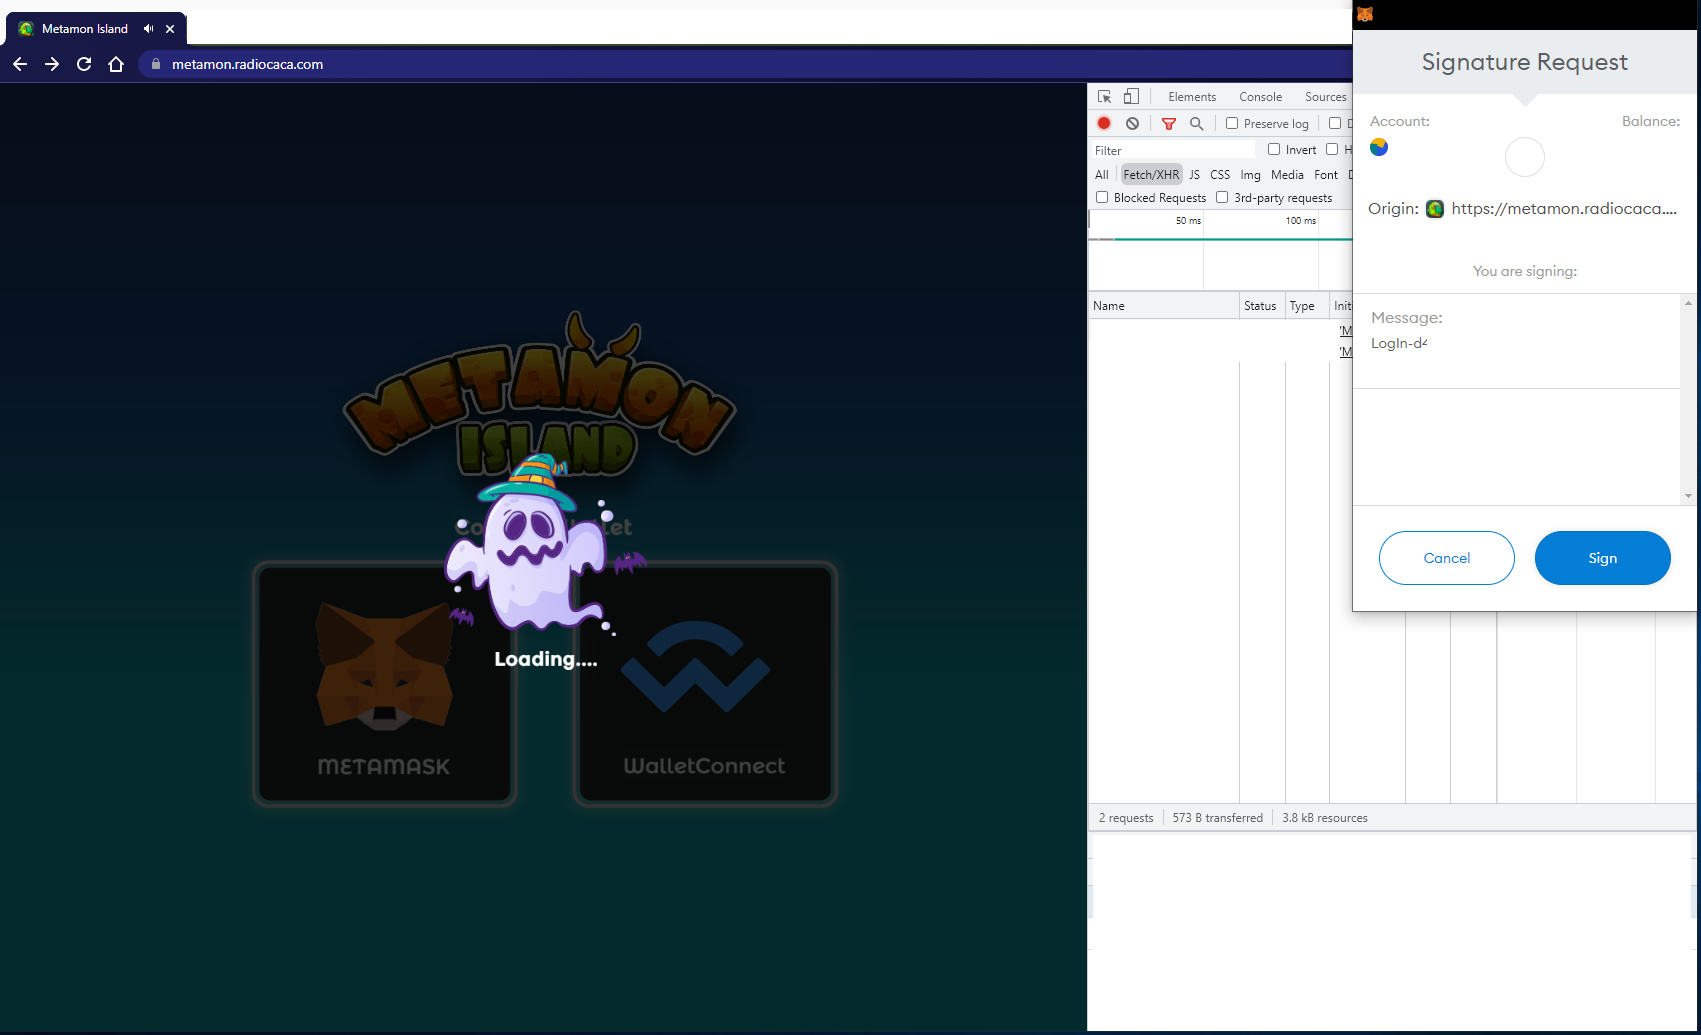Go back to the previous page
The width and height of the screenshot is (1701, 1035).
click(20, 64)
